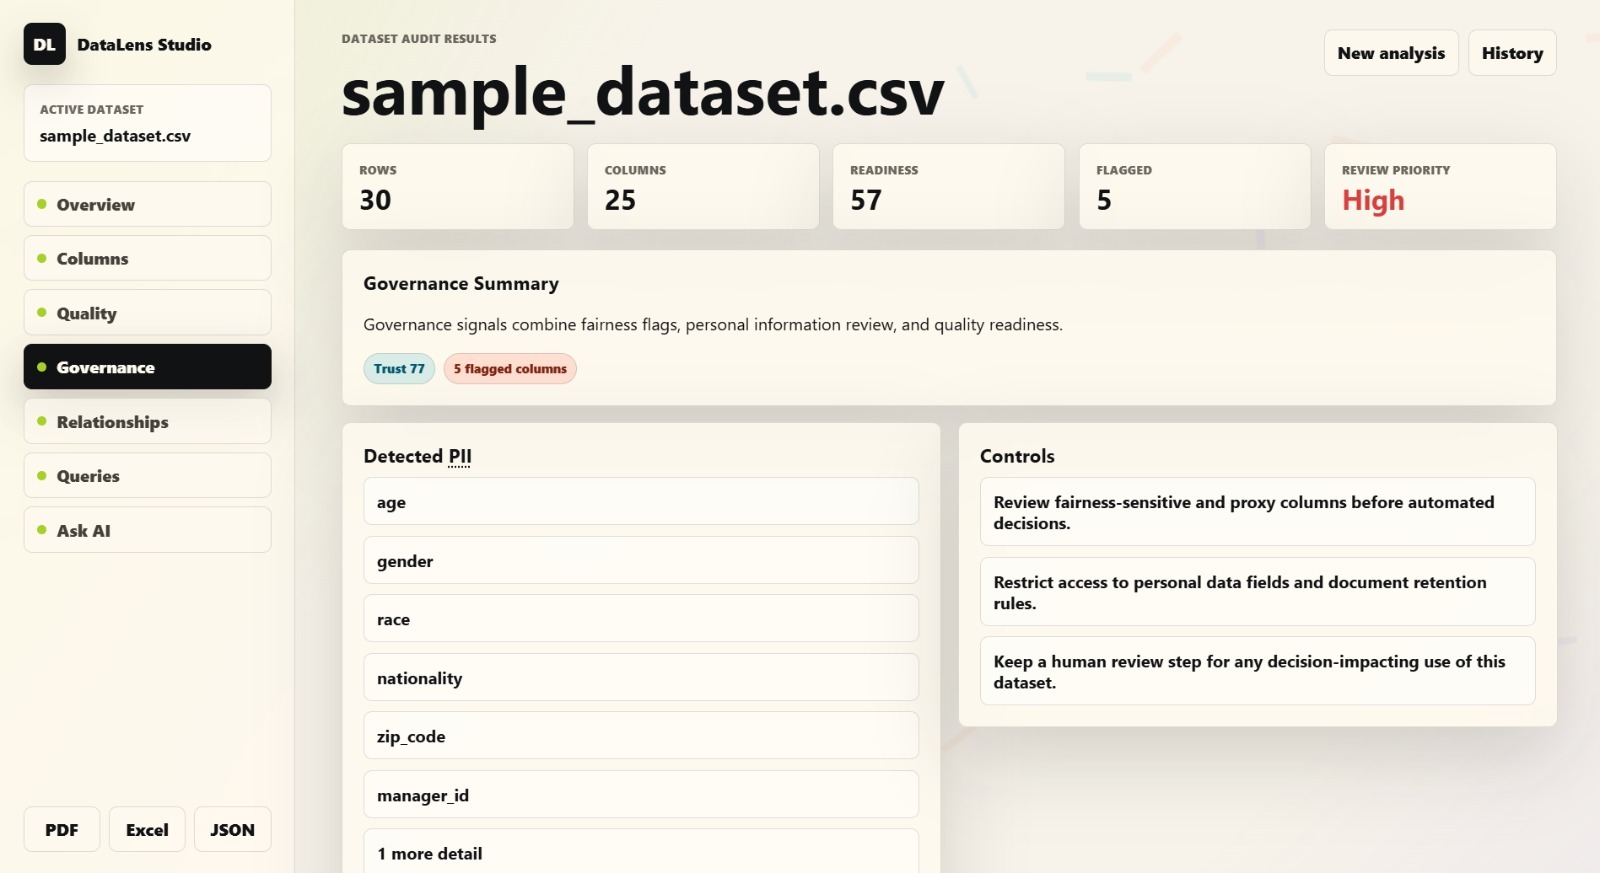The image size is (1600, 873).
Task: Click the sample_dataset.csv page title
Action: pos(642,93)
